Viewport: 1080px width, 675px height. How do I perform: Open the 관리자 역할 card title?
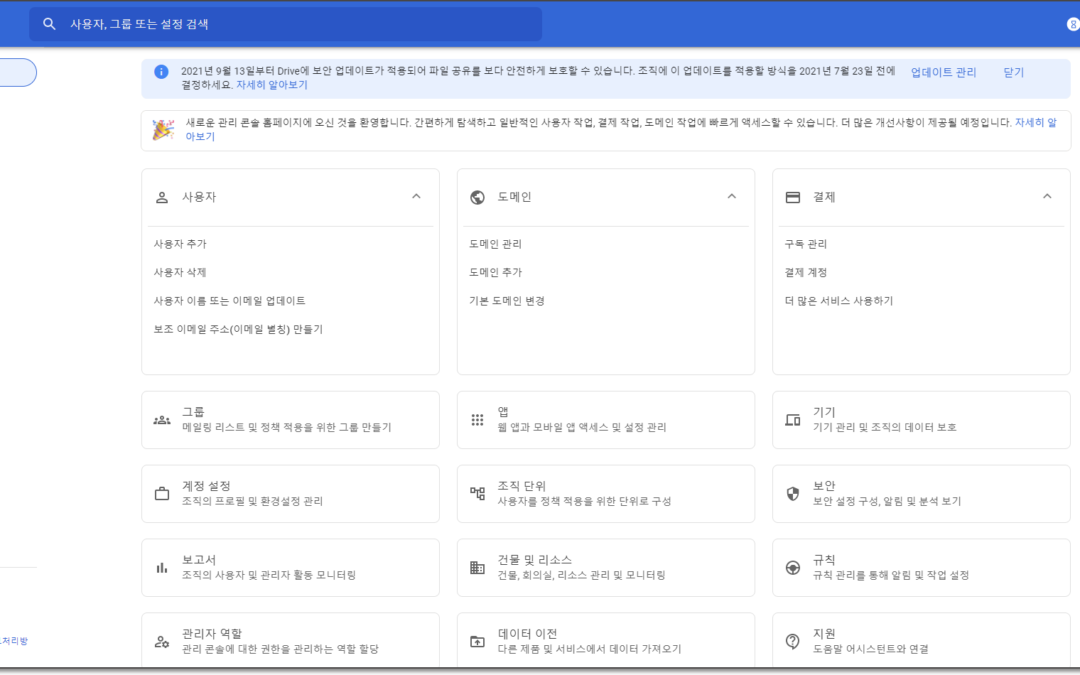(x=211, y=633)
